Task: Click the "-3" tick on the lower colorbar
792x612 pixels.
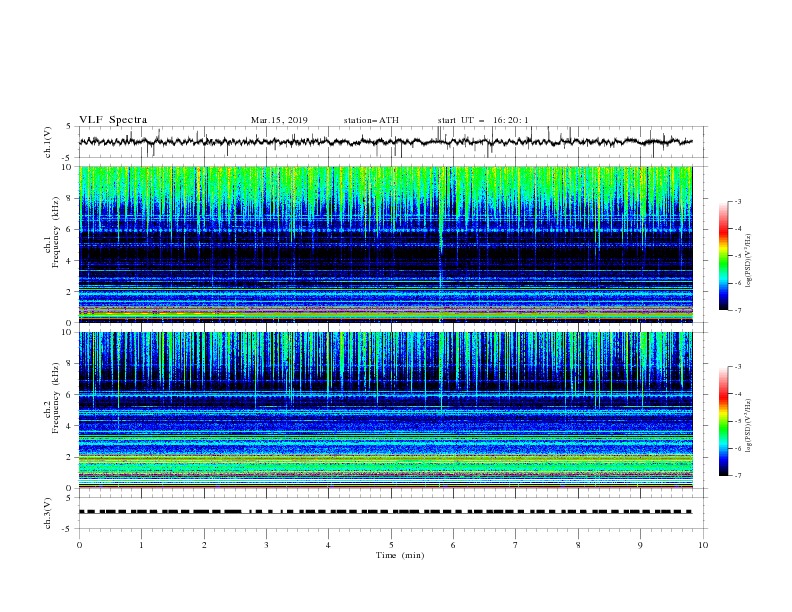Action: click(737, 367)
